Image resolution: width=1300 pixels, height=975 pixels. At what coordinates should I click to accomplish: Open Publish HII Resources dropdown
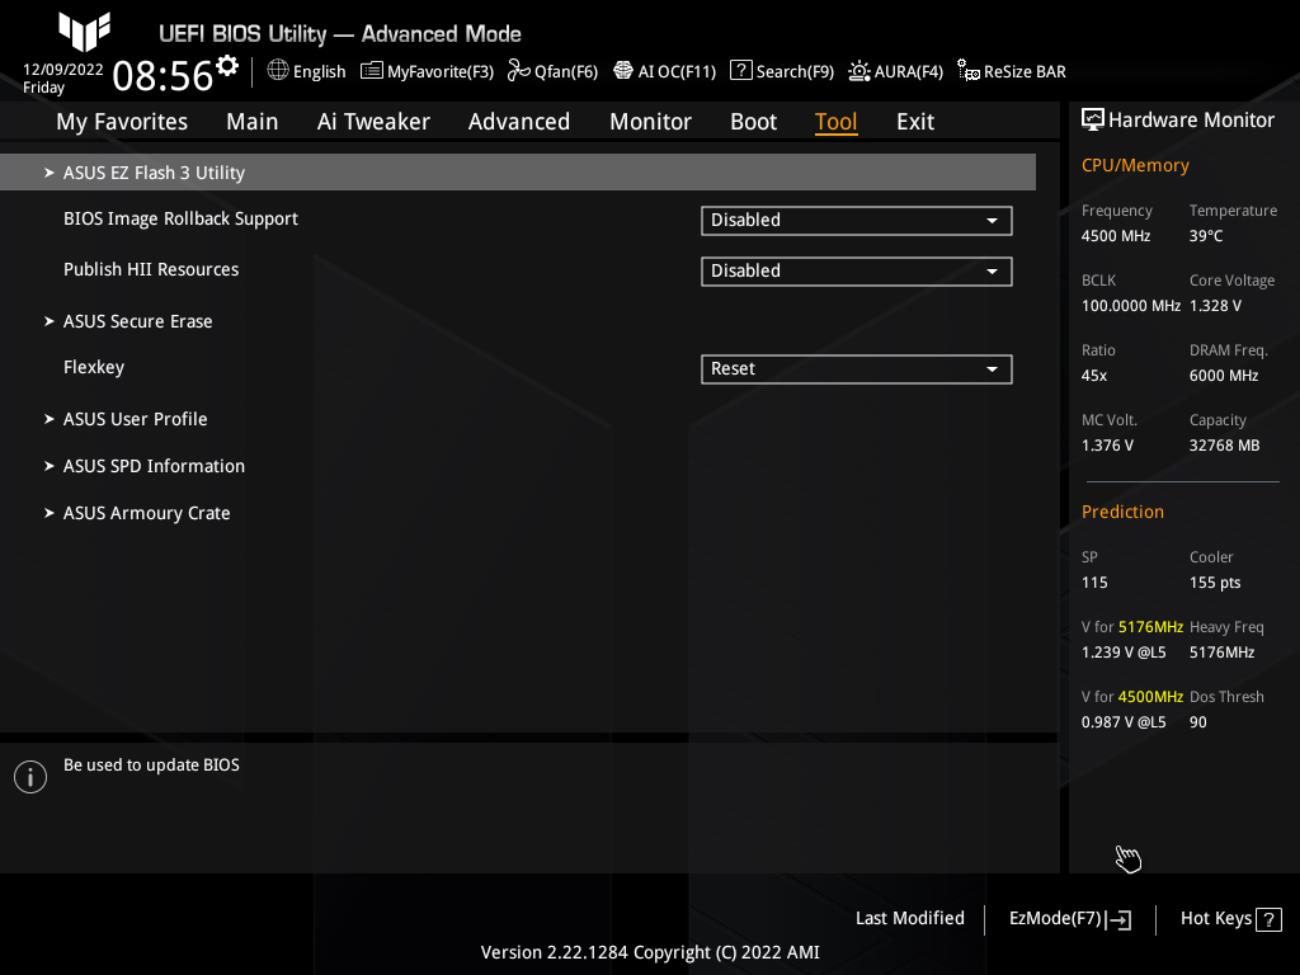tap(856, 271)
